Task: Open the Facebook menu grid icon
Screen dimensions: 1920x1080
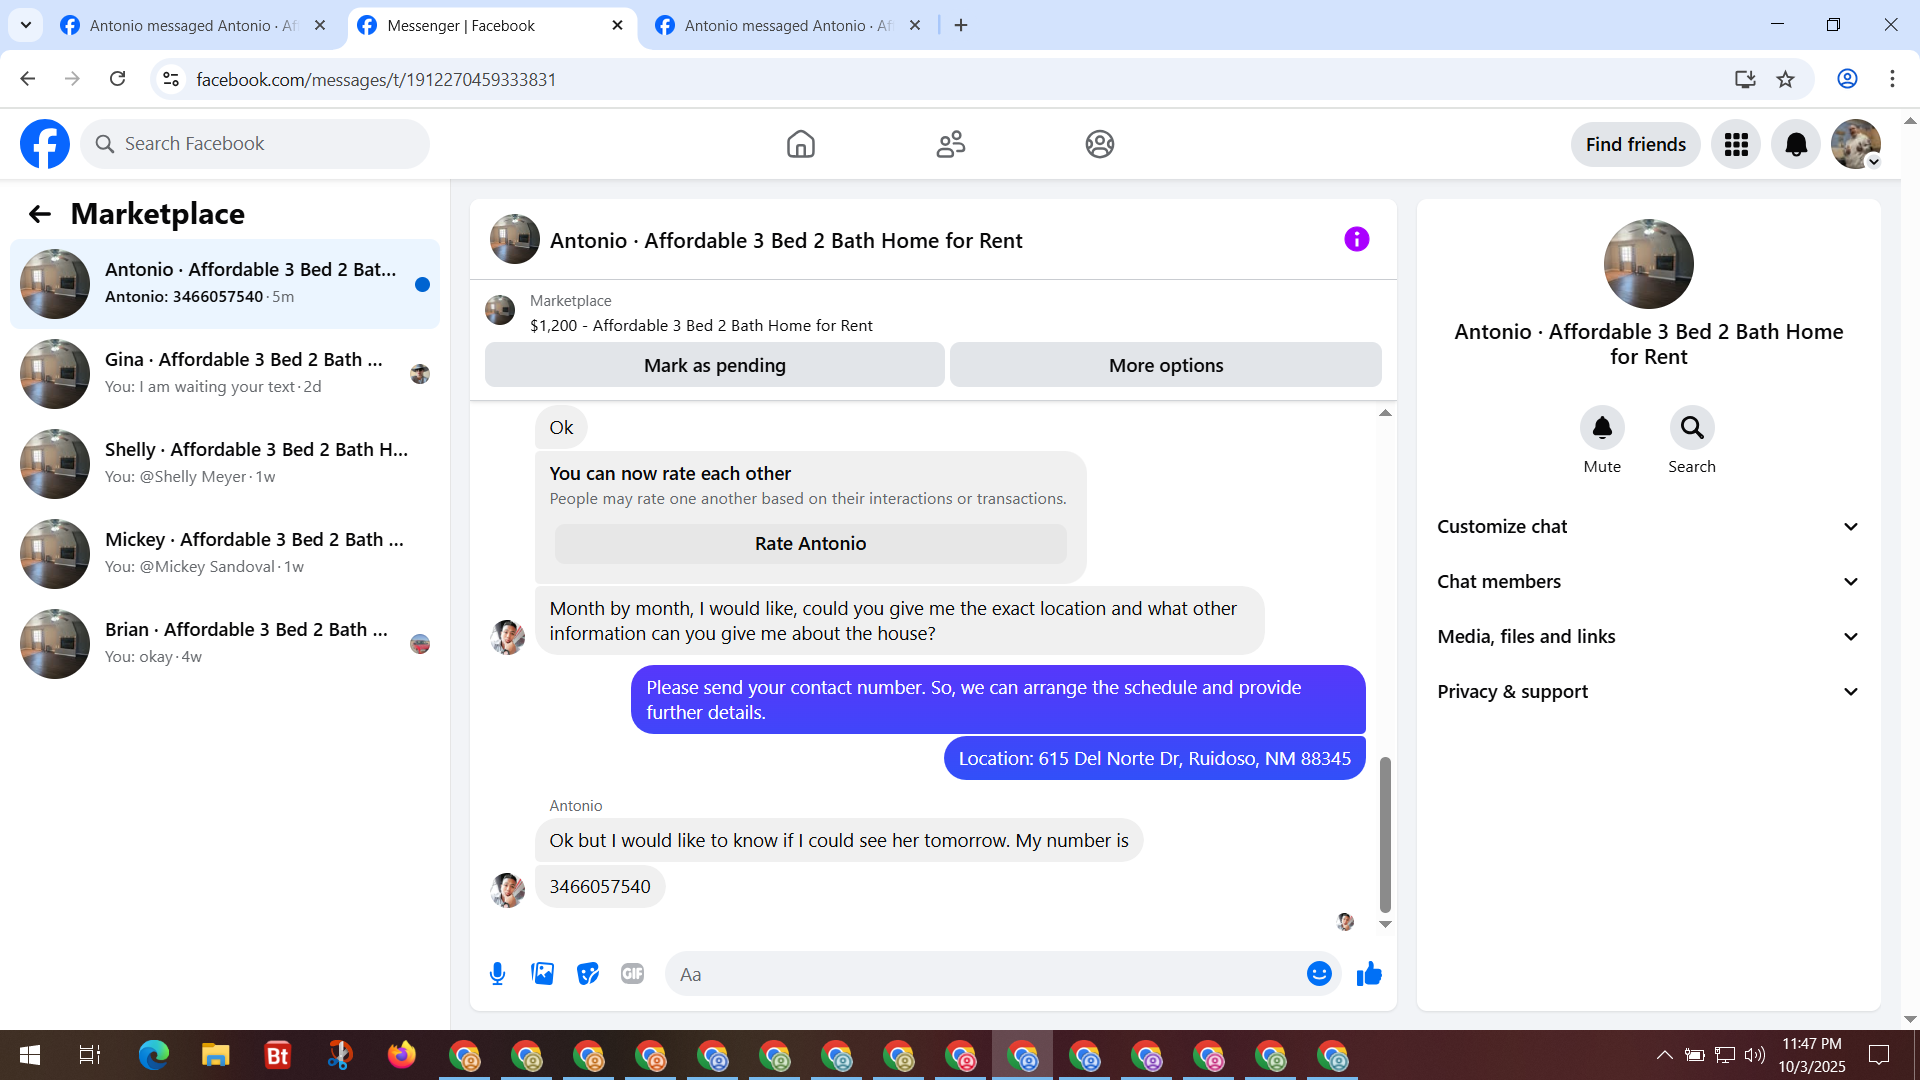Action: (1736, 144)
